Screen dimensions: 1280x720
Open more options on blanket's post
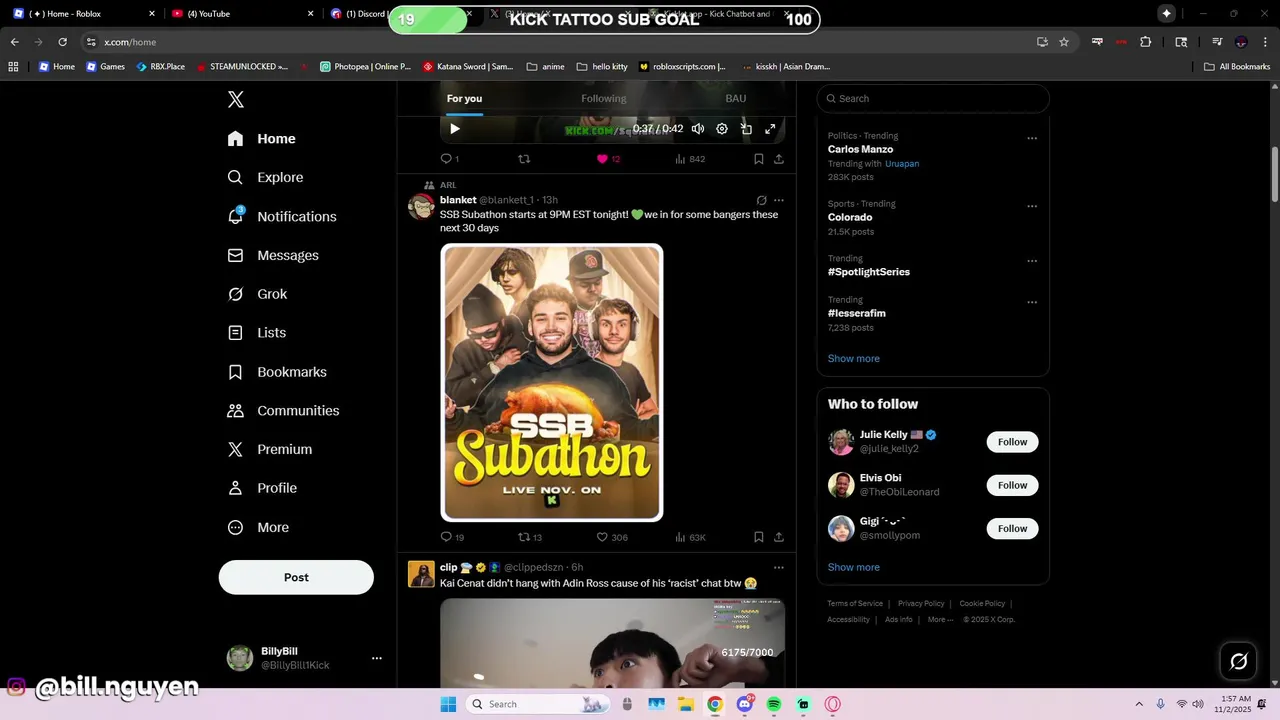tap(779, 200)
